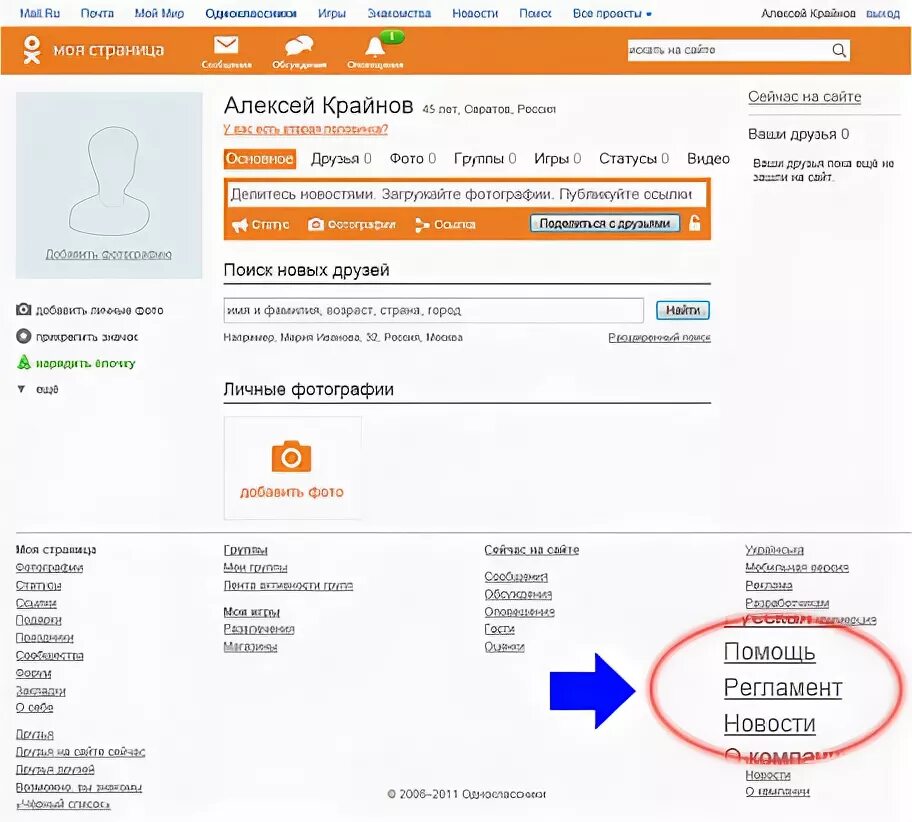Switch to the Друзья profile tab
The width and height of the screenshot is (912, 822).
pos(341,159)
